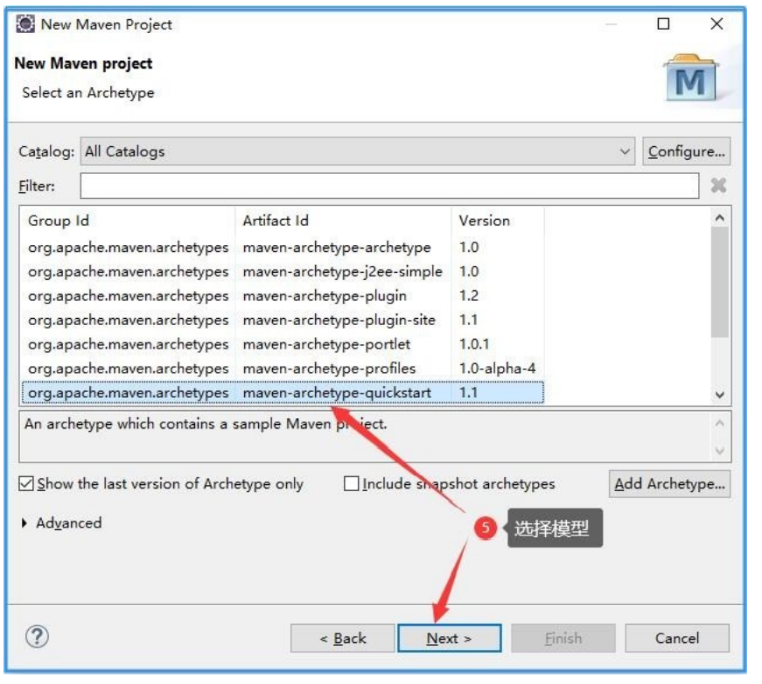Select maven-archetype-plugin-site row
Image resolution: width=762 pixels, height=684 pixels.
coord(282,320)
